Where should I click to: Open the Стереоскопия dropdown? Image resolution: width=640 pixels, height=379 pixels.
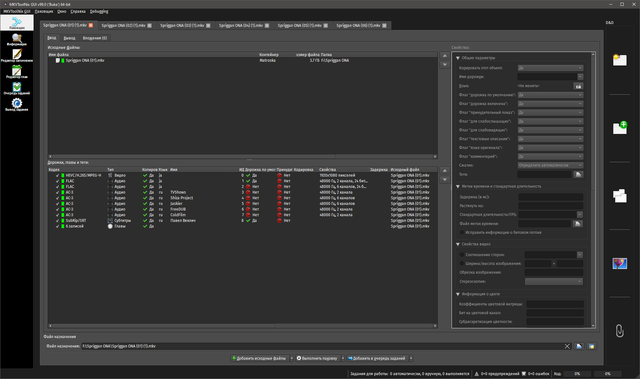coord(553,281)
